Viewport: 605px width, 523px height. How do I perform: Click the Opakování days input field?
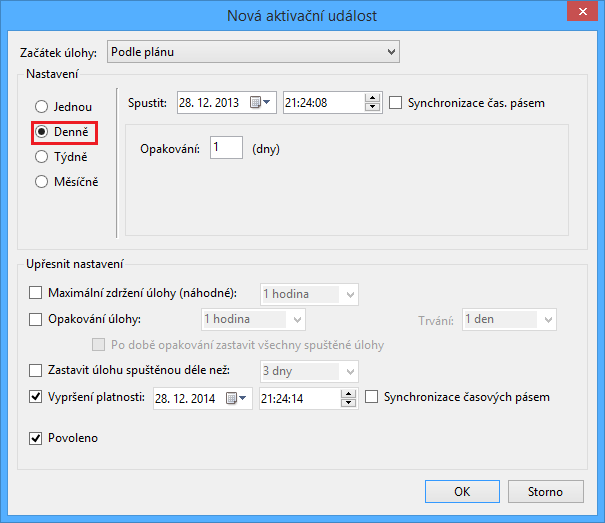pyautogui.click(x=226, y=149)
